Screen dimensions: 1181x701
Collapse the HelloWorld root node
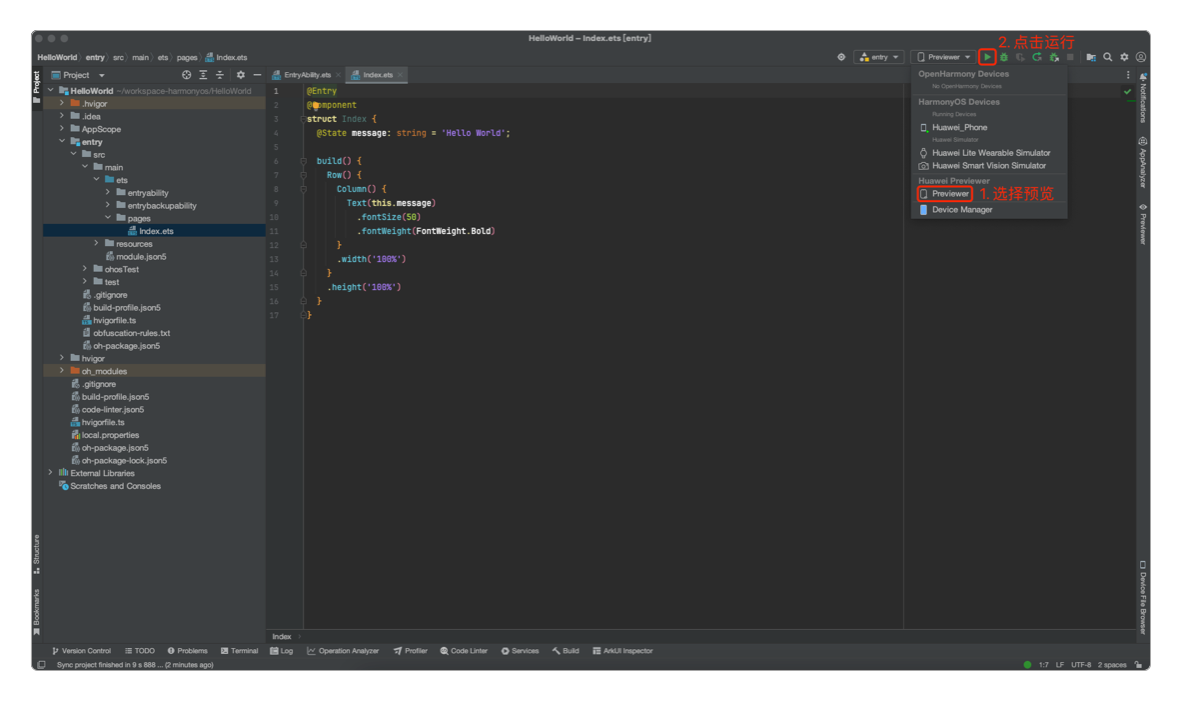click(x=51, y=91)
